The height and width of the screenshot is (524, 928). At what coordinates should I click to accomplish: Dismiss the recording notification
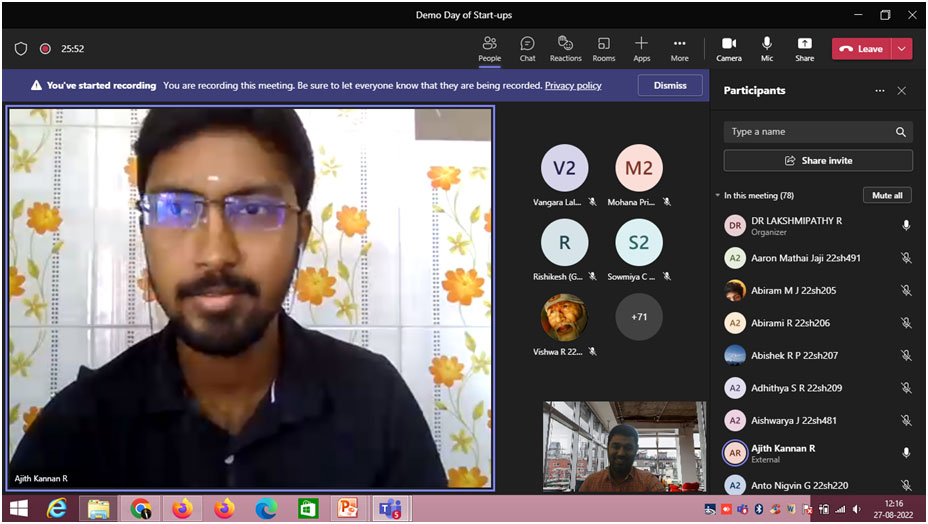pos(670,86)
